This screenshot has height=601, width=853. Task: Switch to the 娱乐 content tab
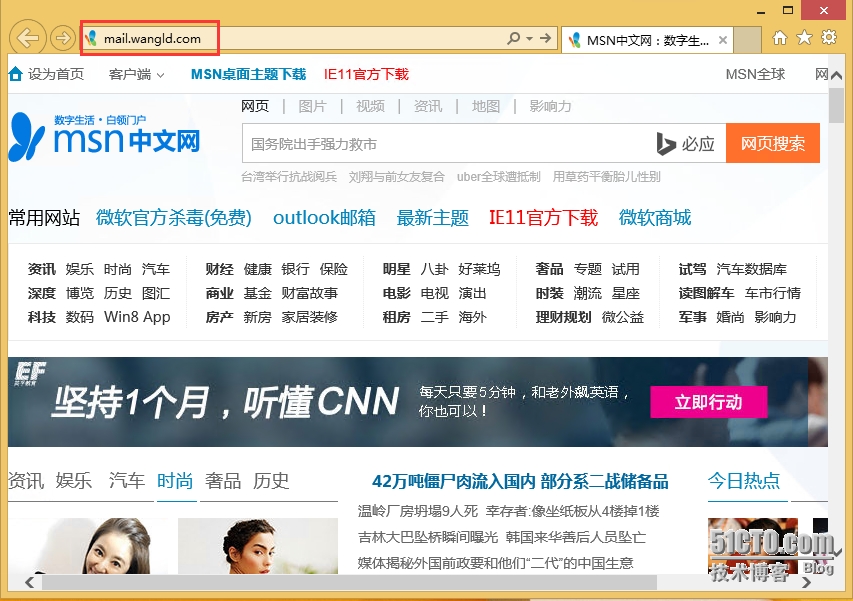point(73,481)
